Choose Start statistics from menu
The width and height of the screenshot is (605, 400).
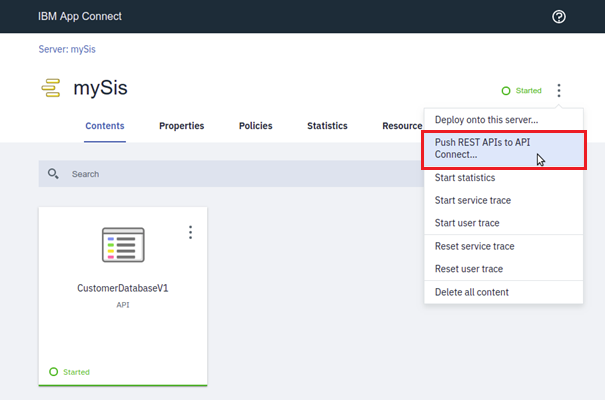point(504,178)
